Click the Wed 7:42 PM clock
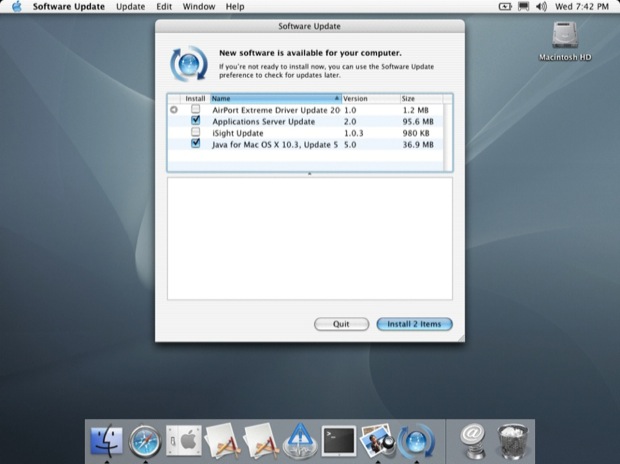Screen dimensions: 620x464 click(582, 7)
